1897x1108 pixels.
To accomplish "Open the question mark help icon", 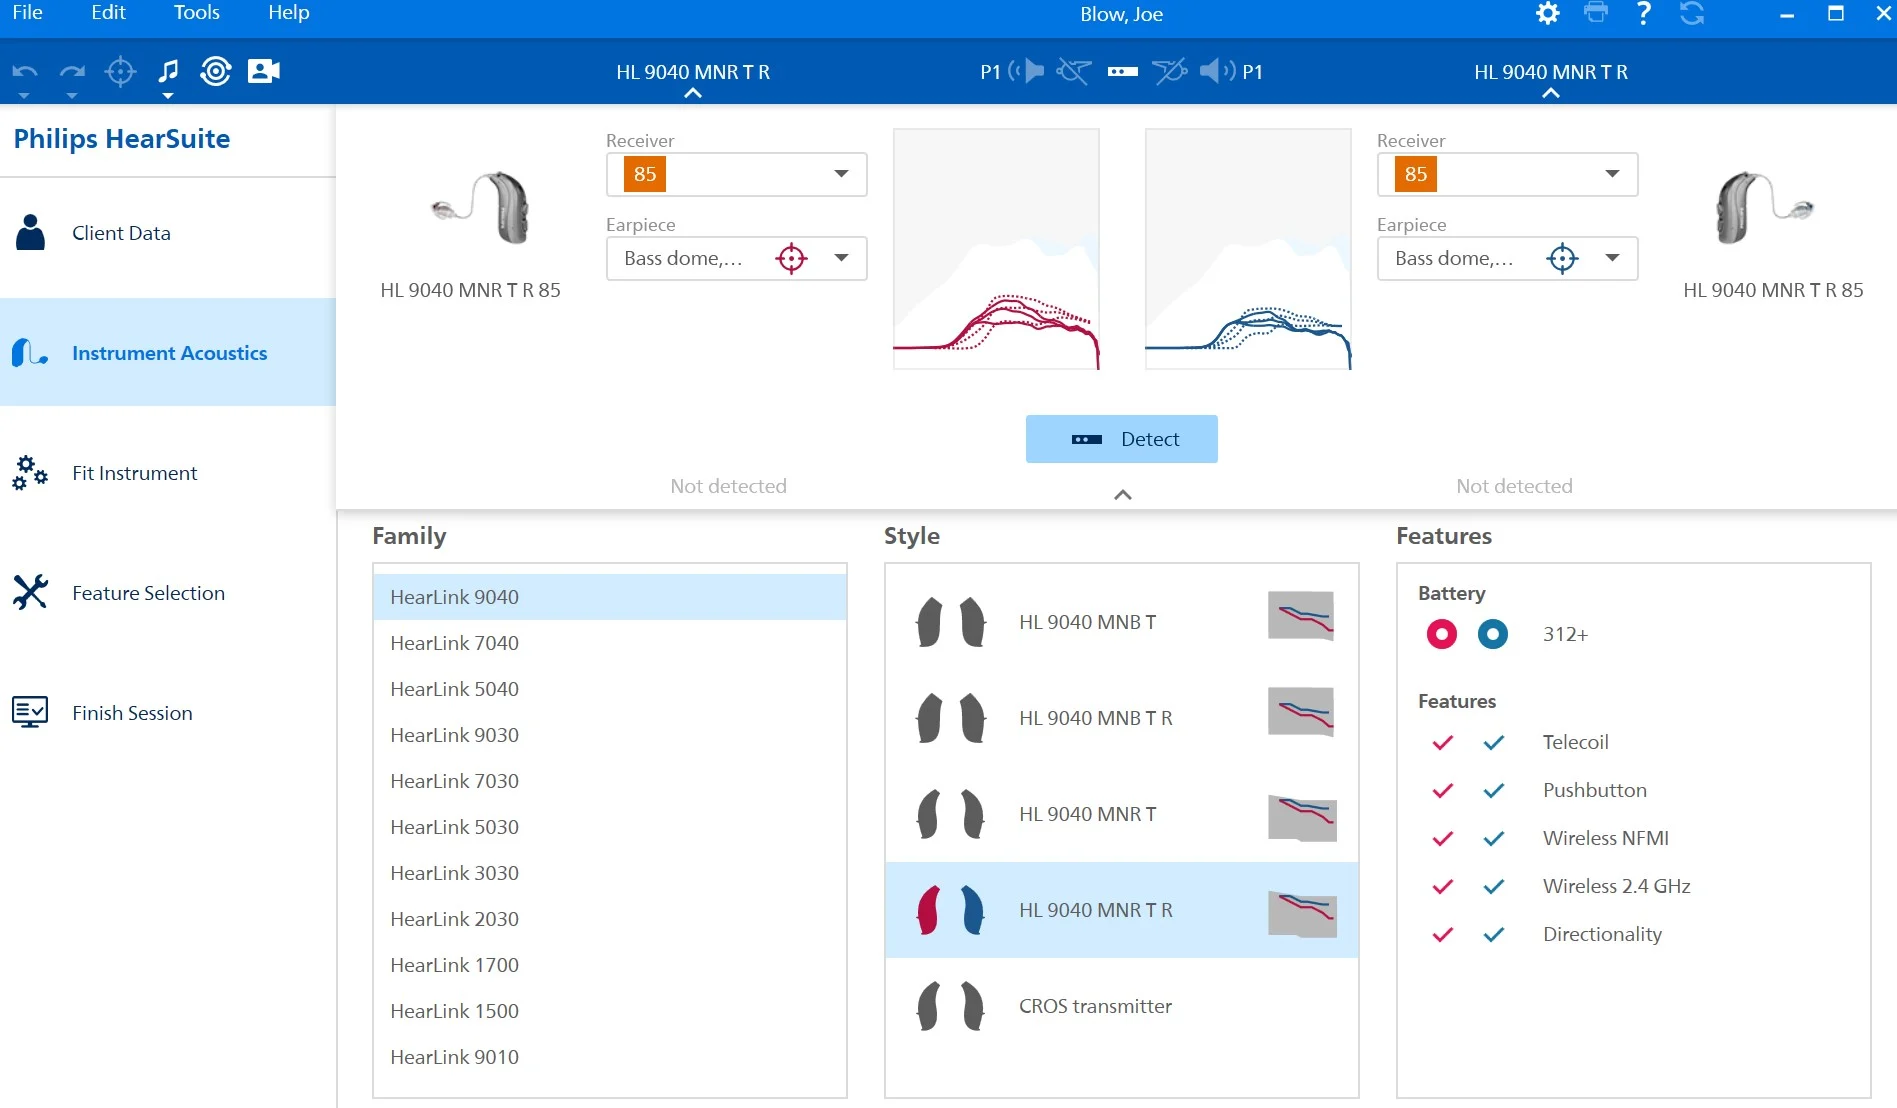I will [1643, 13].
